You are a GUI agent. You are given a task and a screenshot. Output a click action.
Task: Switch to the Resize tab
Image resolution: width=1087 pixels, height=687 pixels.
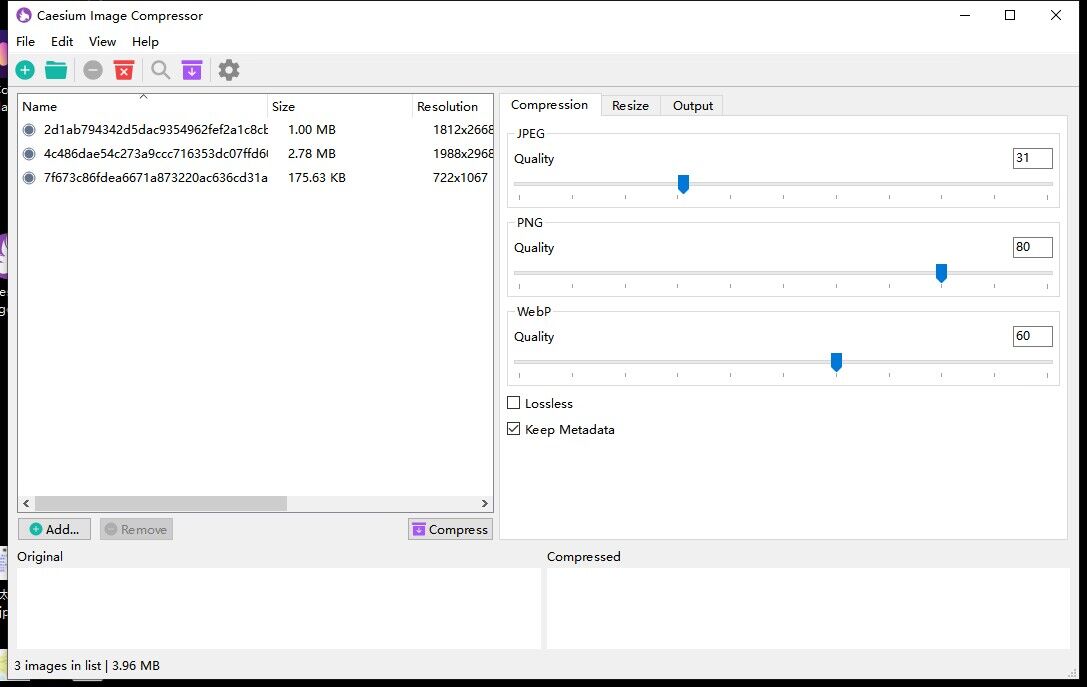click(630, 105)
